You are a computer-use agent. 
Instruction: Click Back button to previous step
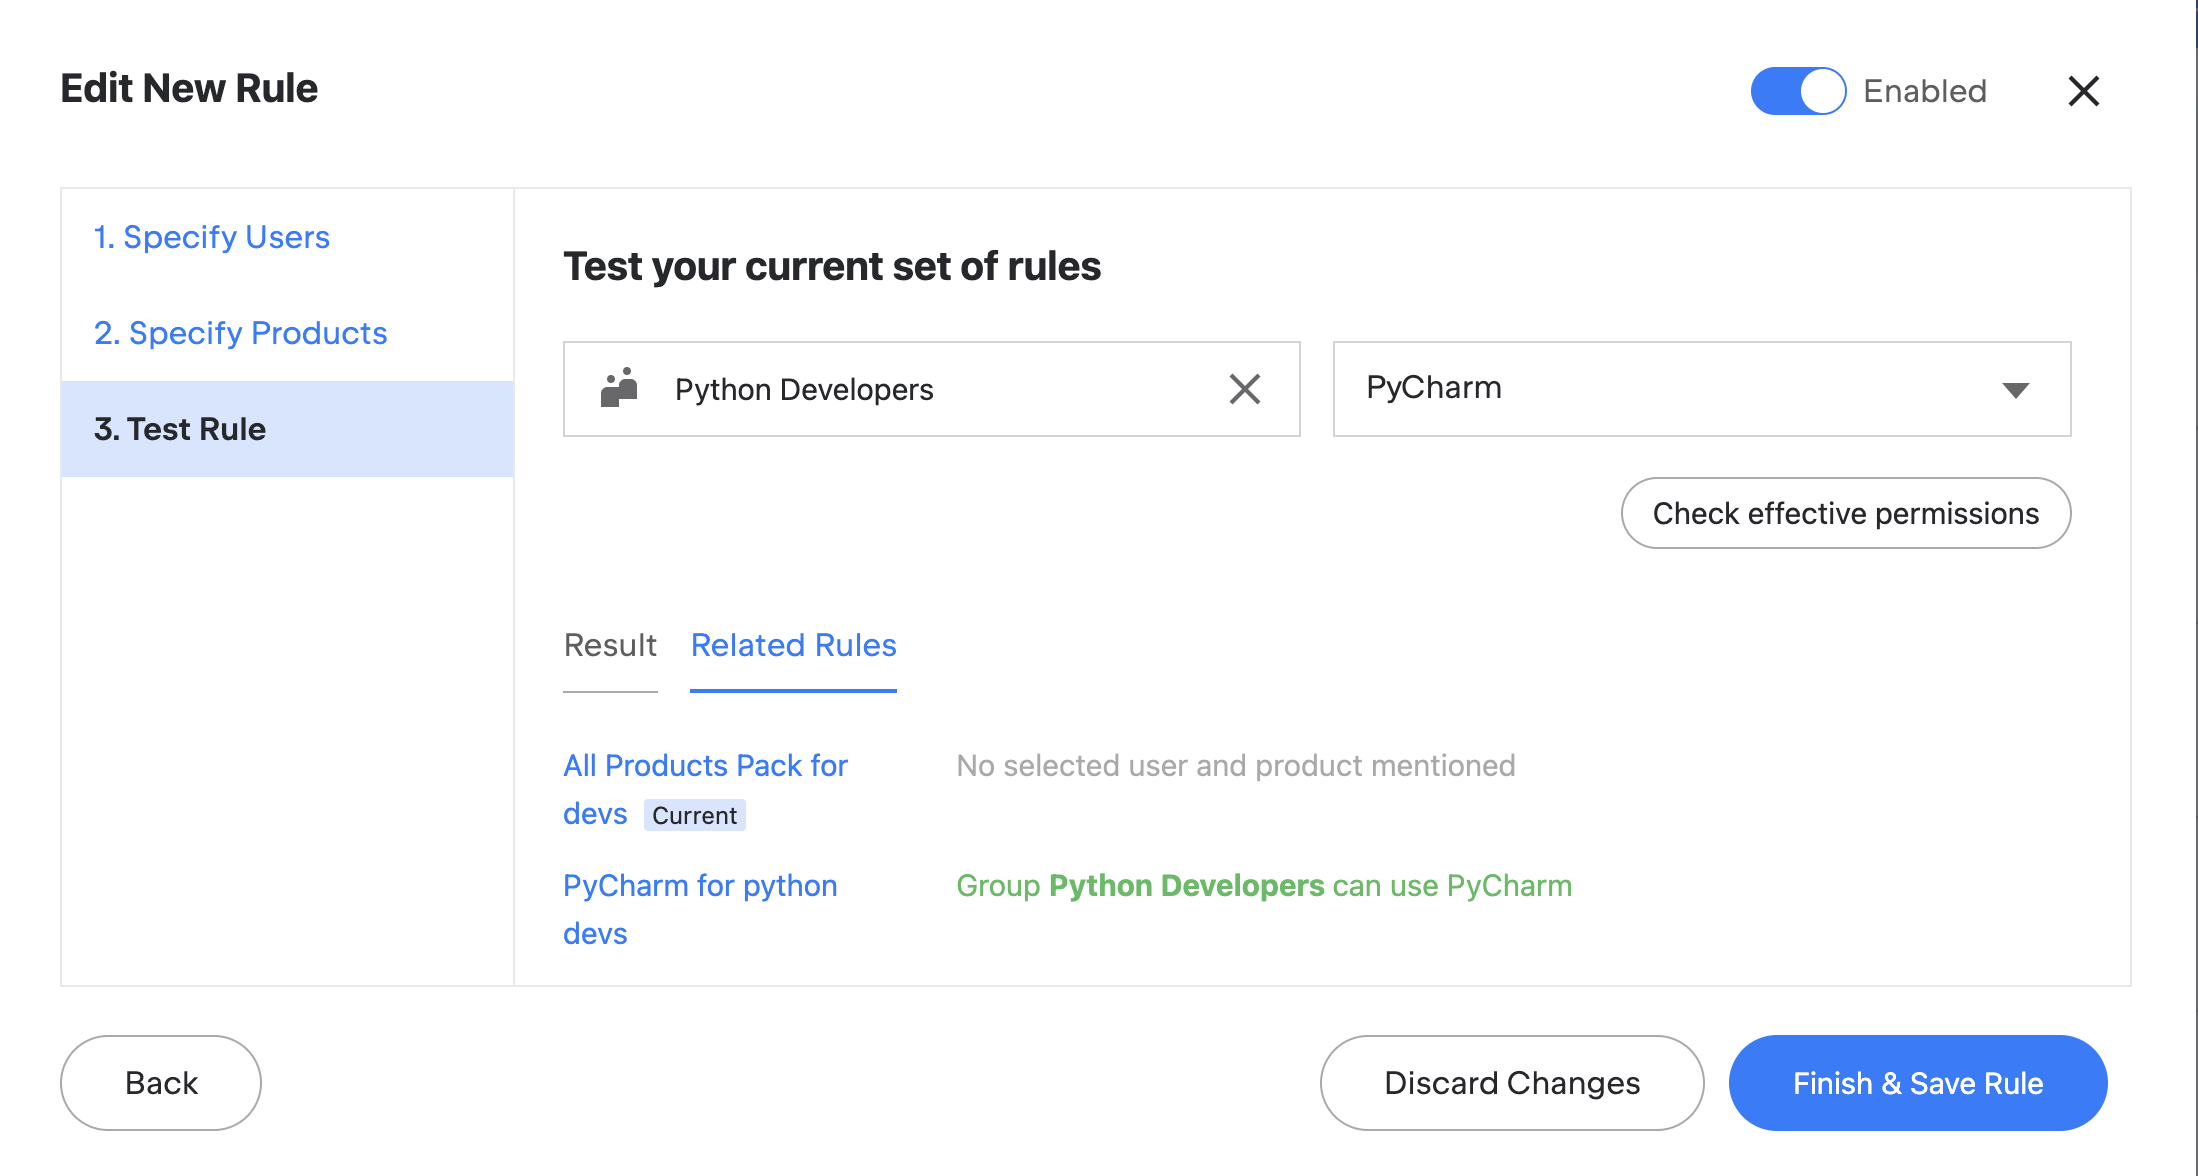(160, 1082)
